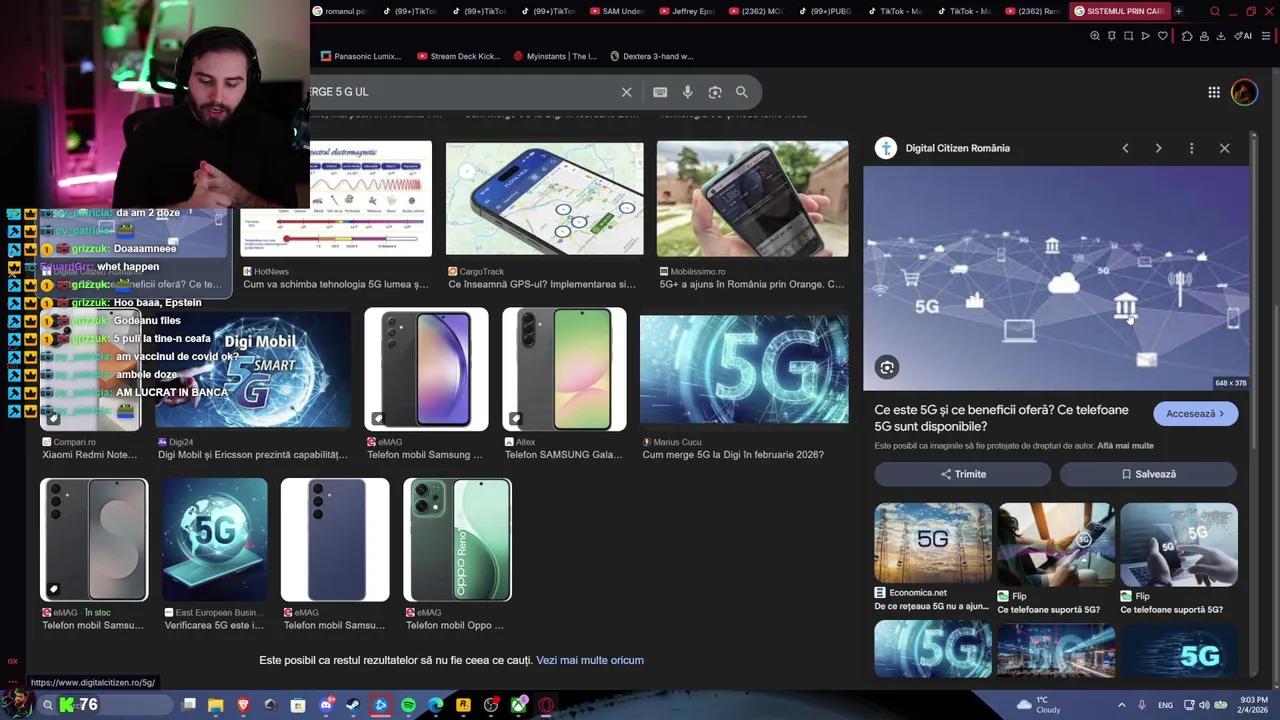The image size is (1280, 720).
Task: Open Brave browser from the taskbar
Action: [243, 705]
